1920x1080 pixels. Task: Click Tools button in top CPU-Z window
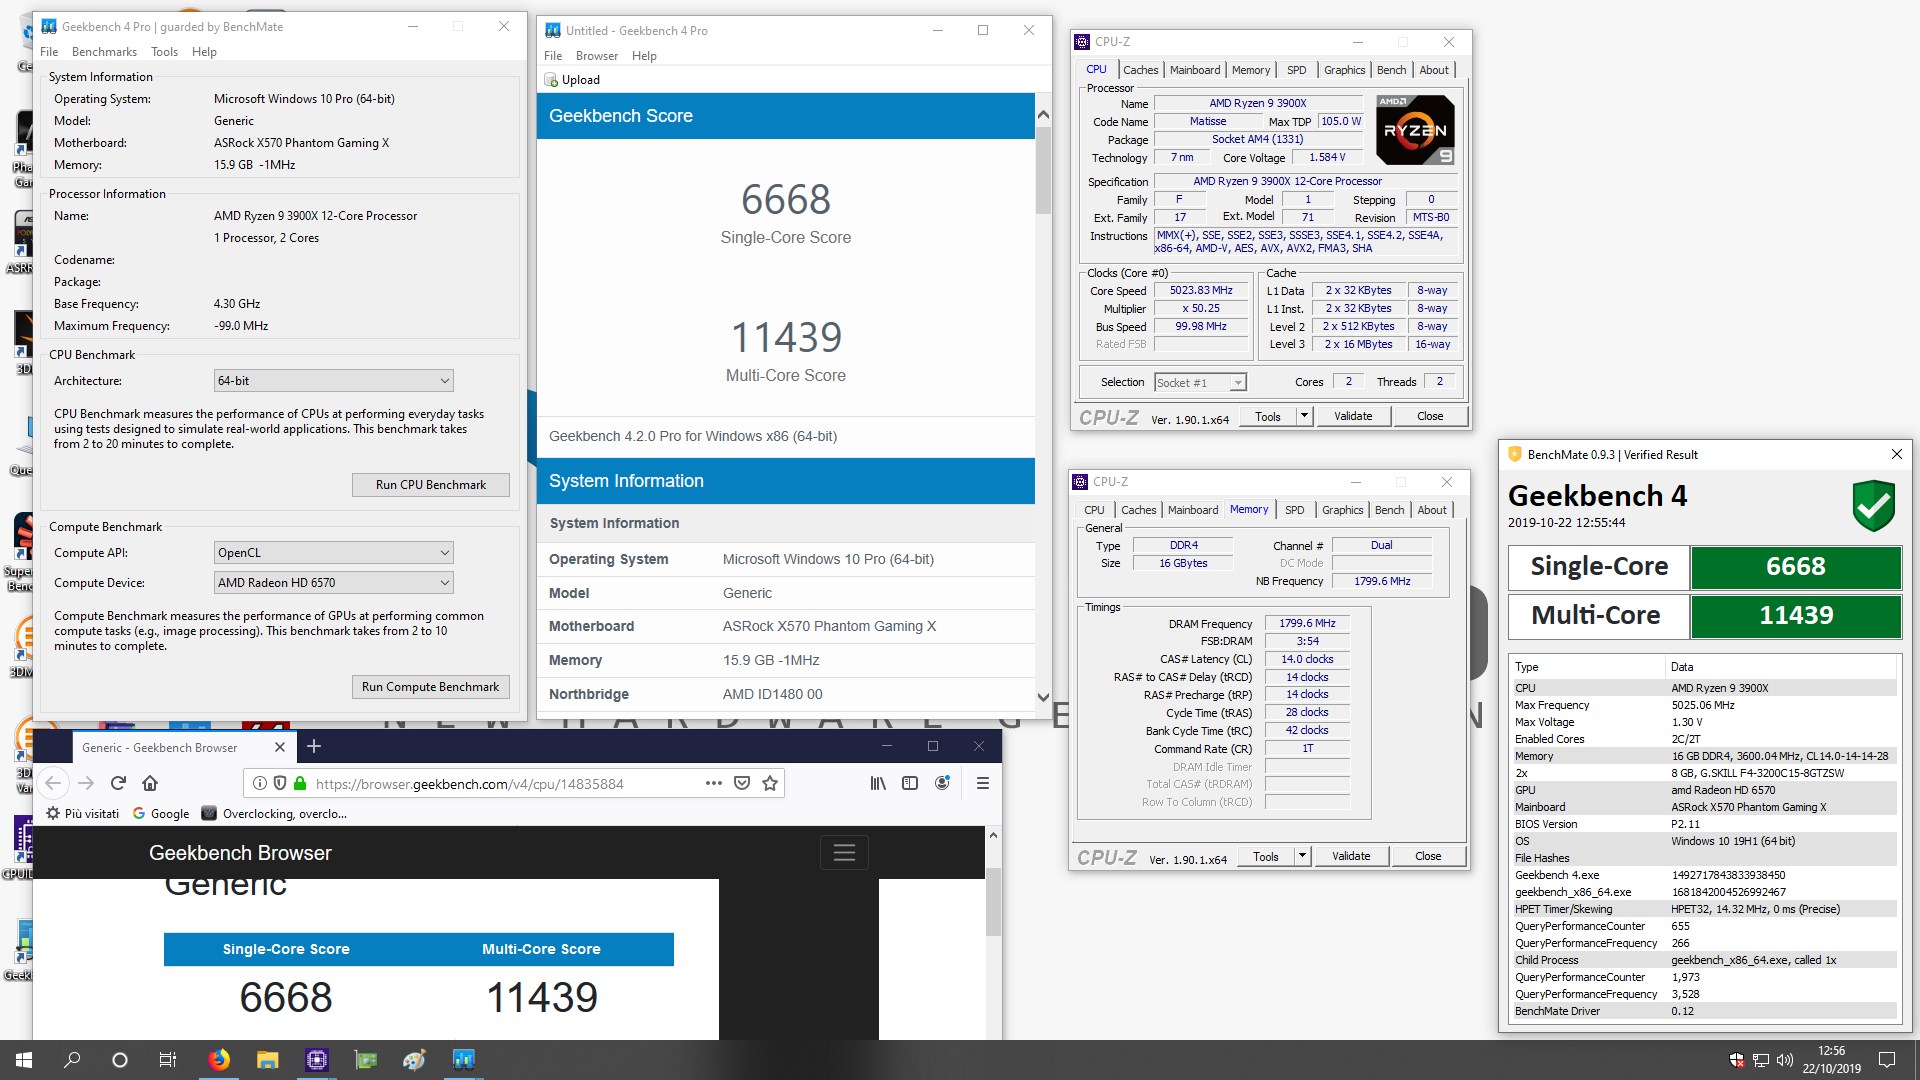(x=1268, y=416)
